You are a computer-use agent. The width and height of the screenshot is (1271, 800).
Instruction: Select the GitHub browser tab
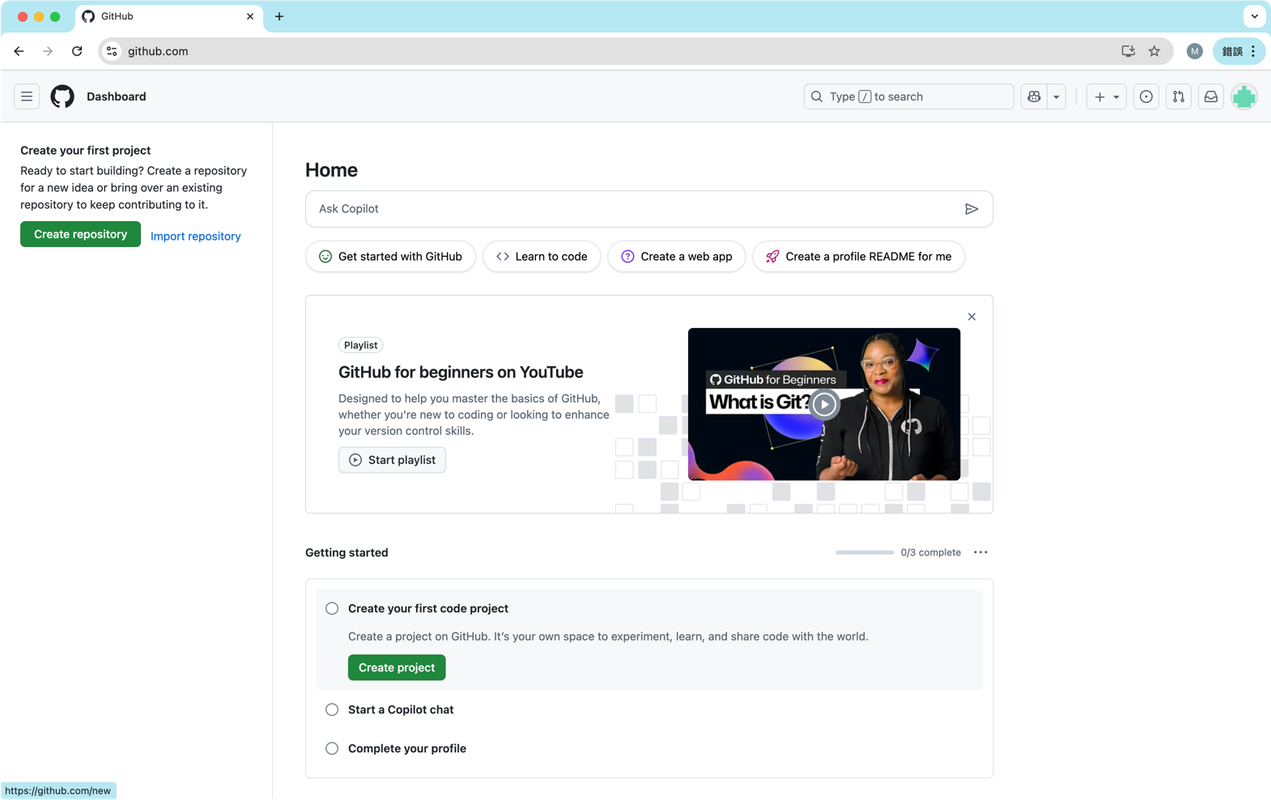pos(168,16)
